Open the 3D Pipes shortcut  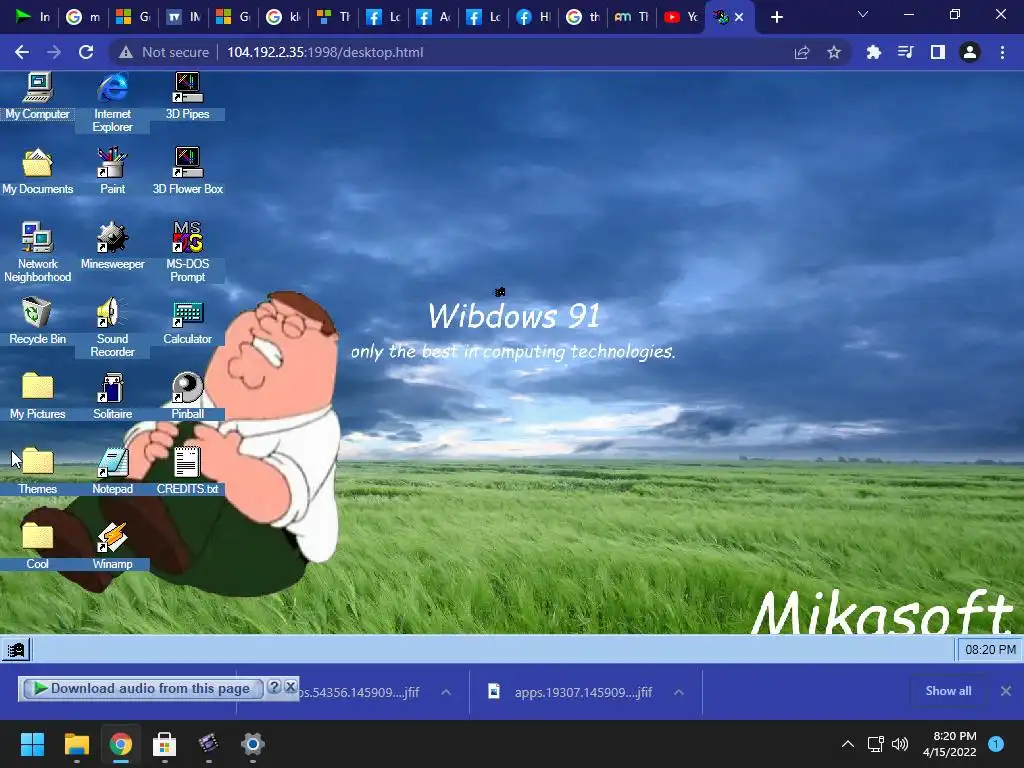[187, 95]
